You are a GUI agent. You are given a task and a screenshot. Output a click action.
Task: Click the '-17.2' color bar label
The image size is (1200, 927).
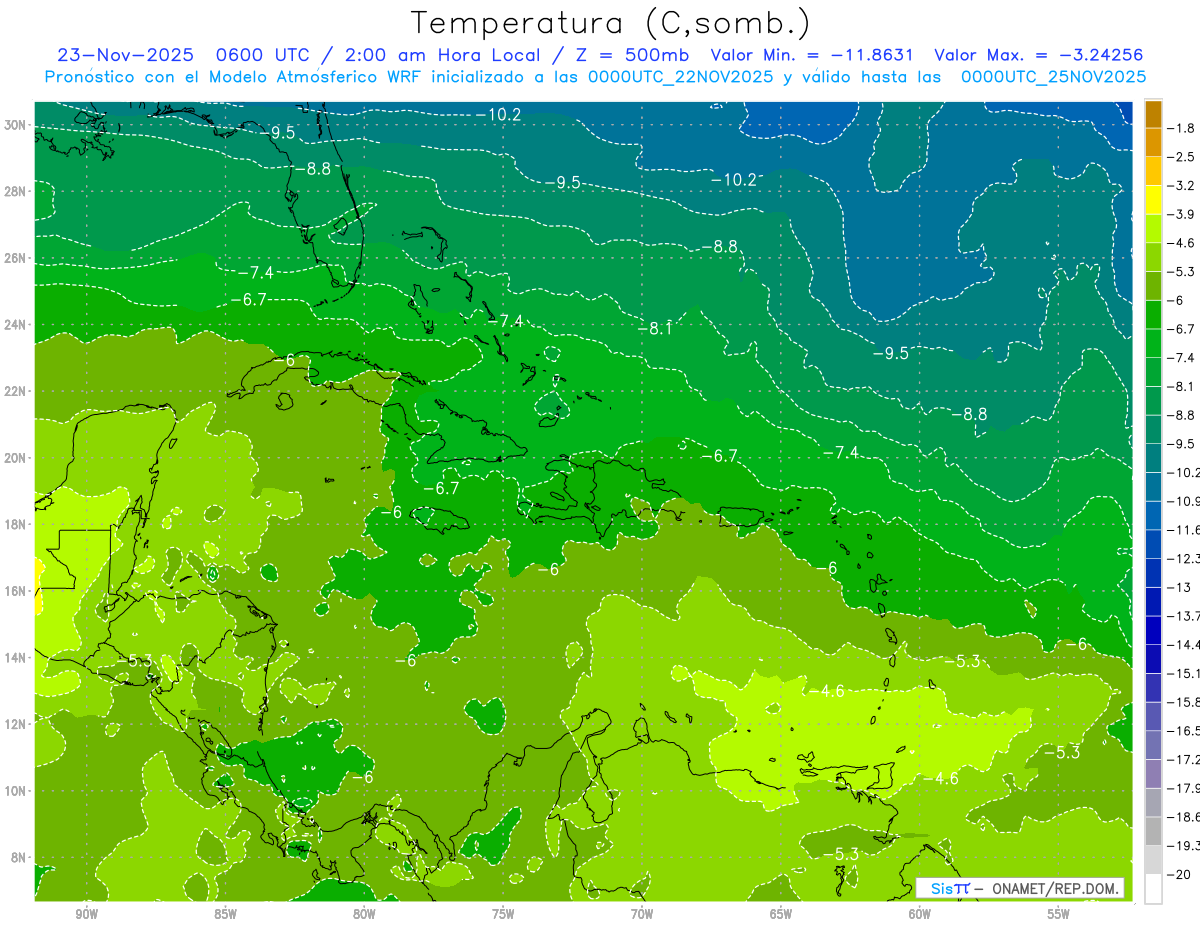(x=1183, y=760)
